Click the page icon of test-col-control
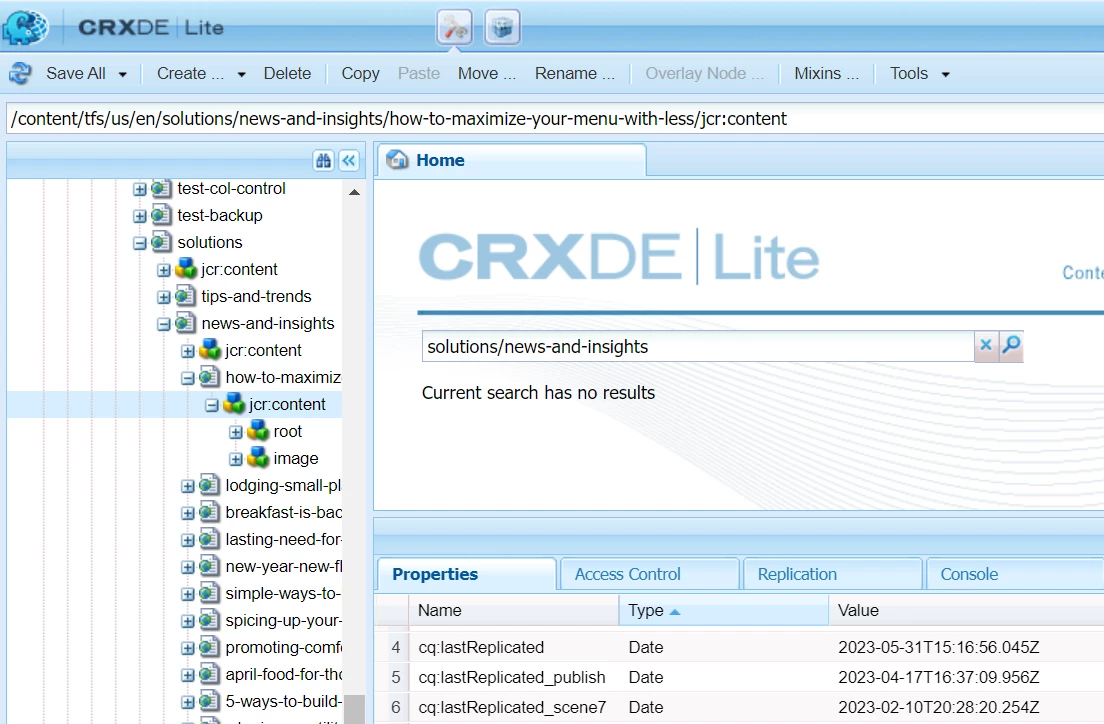Viewport: 1104px width, 724px height. [x=161, y=188]
